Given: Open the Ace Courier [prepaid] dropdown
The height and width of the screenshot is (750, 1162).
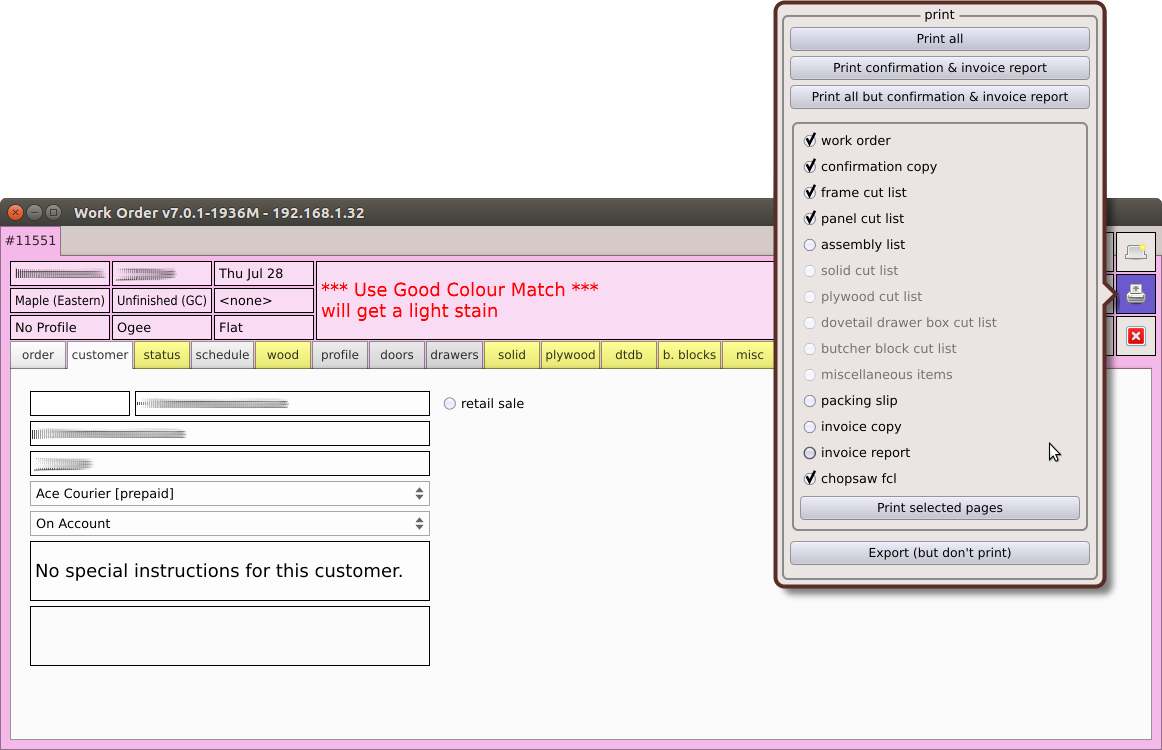Looking at the screenshot, I should pyautogui.click(x=229, y=494).
